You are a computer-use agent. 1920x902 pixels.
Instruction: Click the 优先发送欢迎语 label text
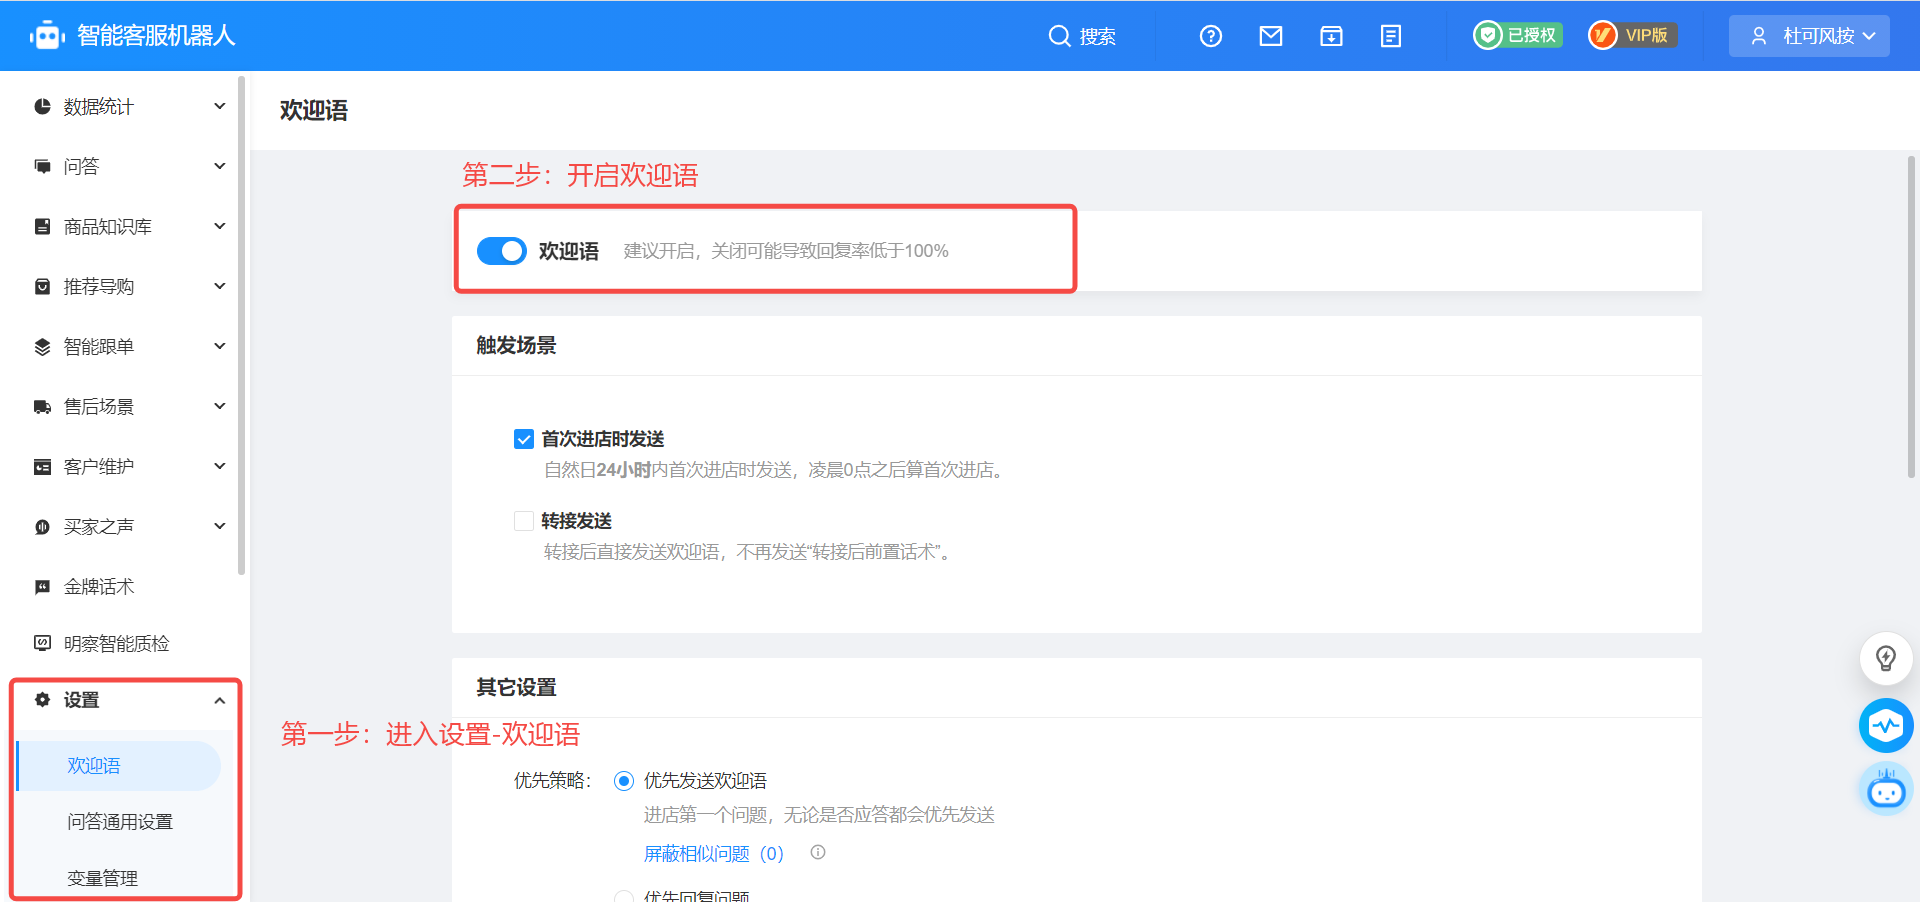(706, 781)
